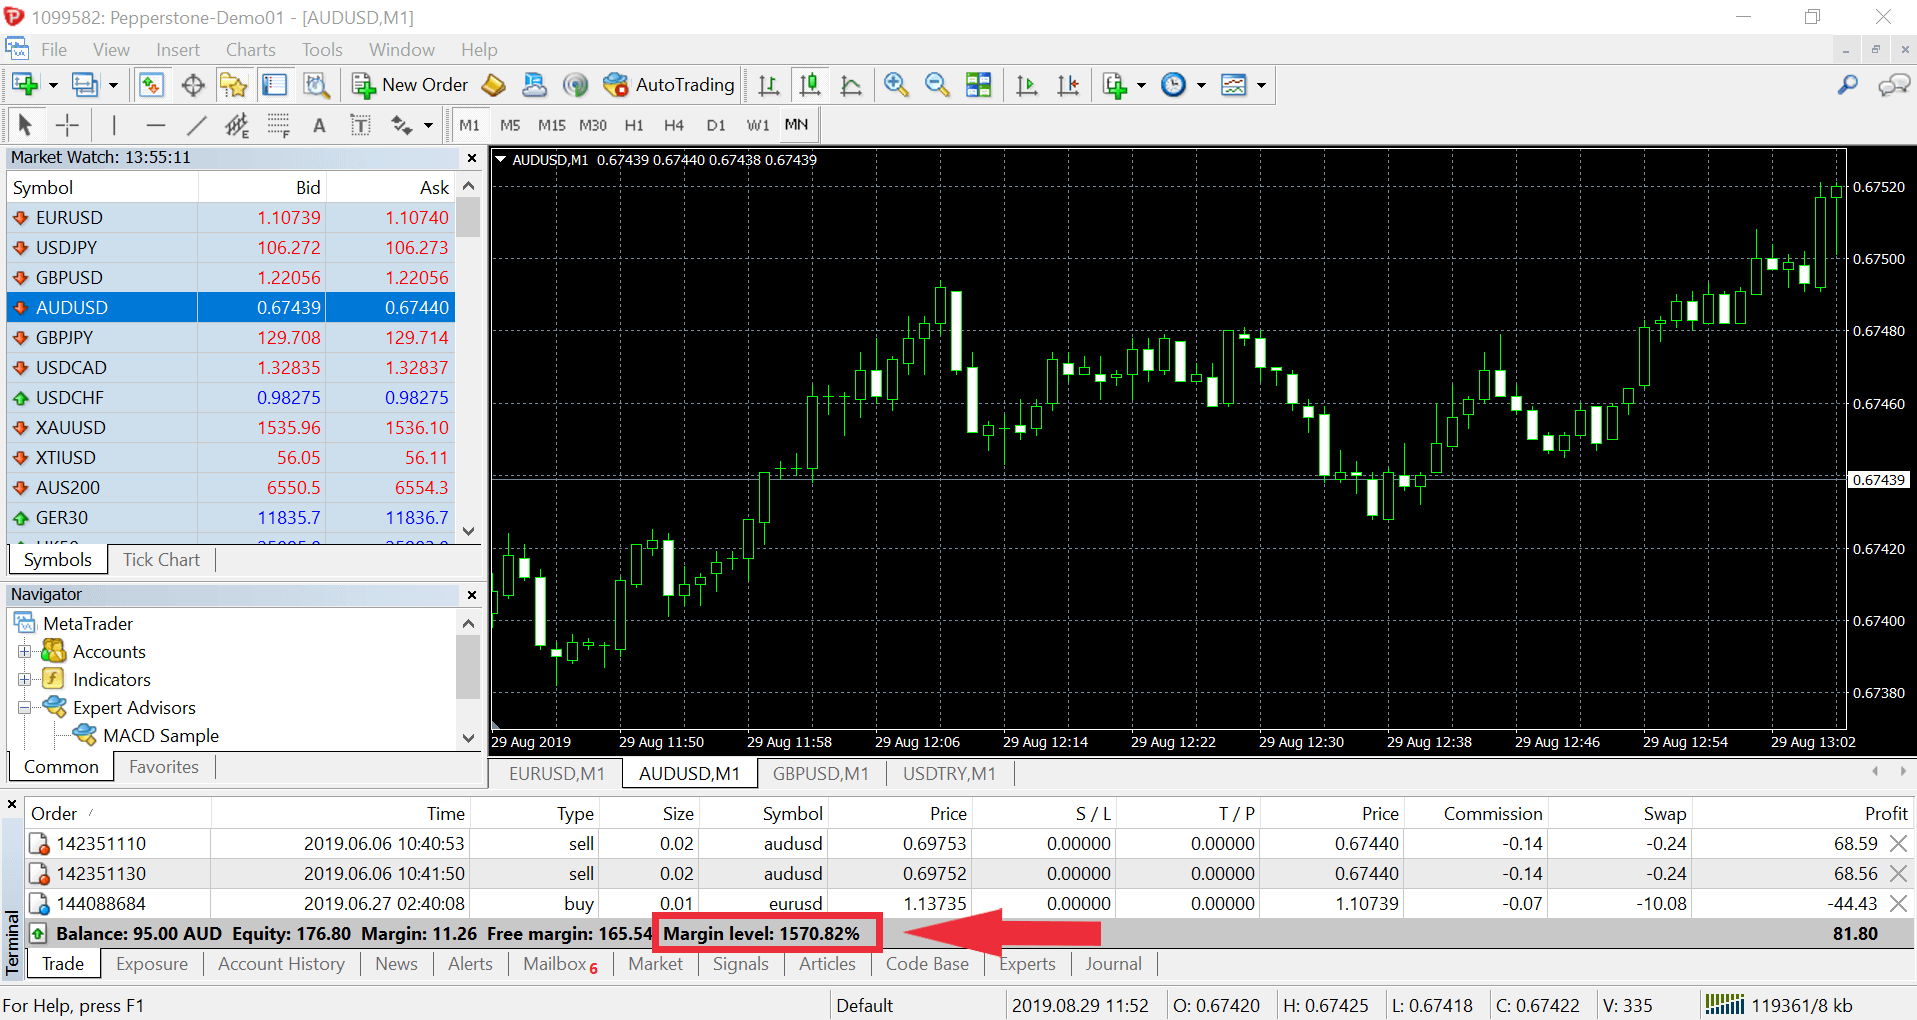Viewport: 1917px width, 1020px height.
Task: Expand the Accounts tree node
Action: click(x=25, y=652)
